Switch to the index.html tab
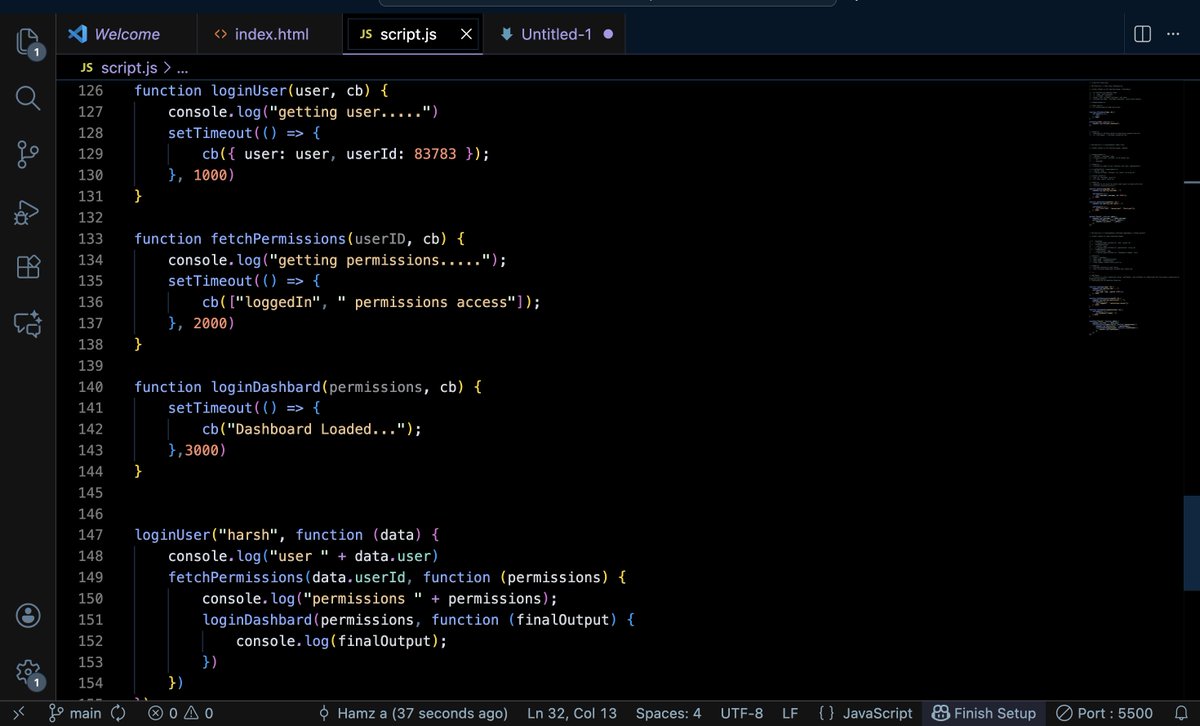The width and height of the screenshot is (1200, 726). coord(270,34)
